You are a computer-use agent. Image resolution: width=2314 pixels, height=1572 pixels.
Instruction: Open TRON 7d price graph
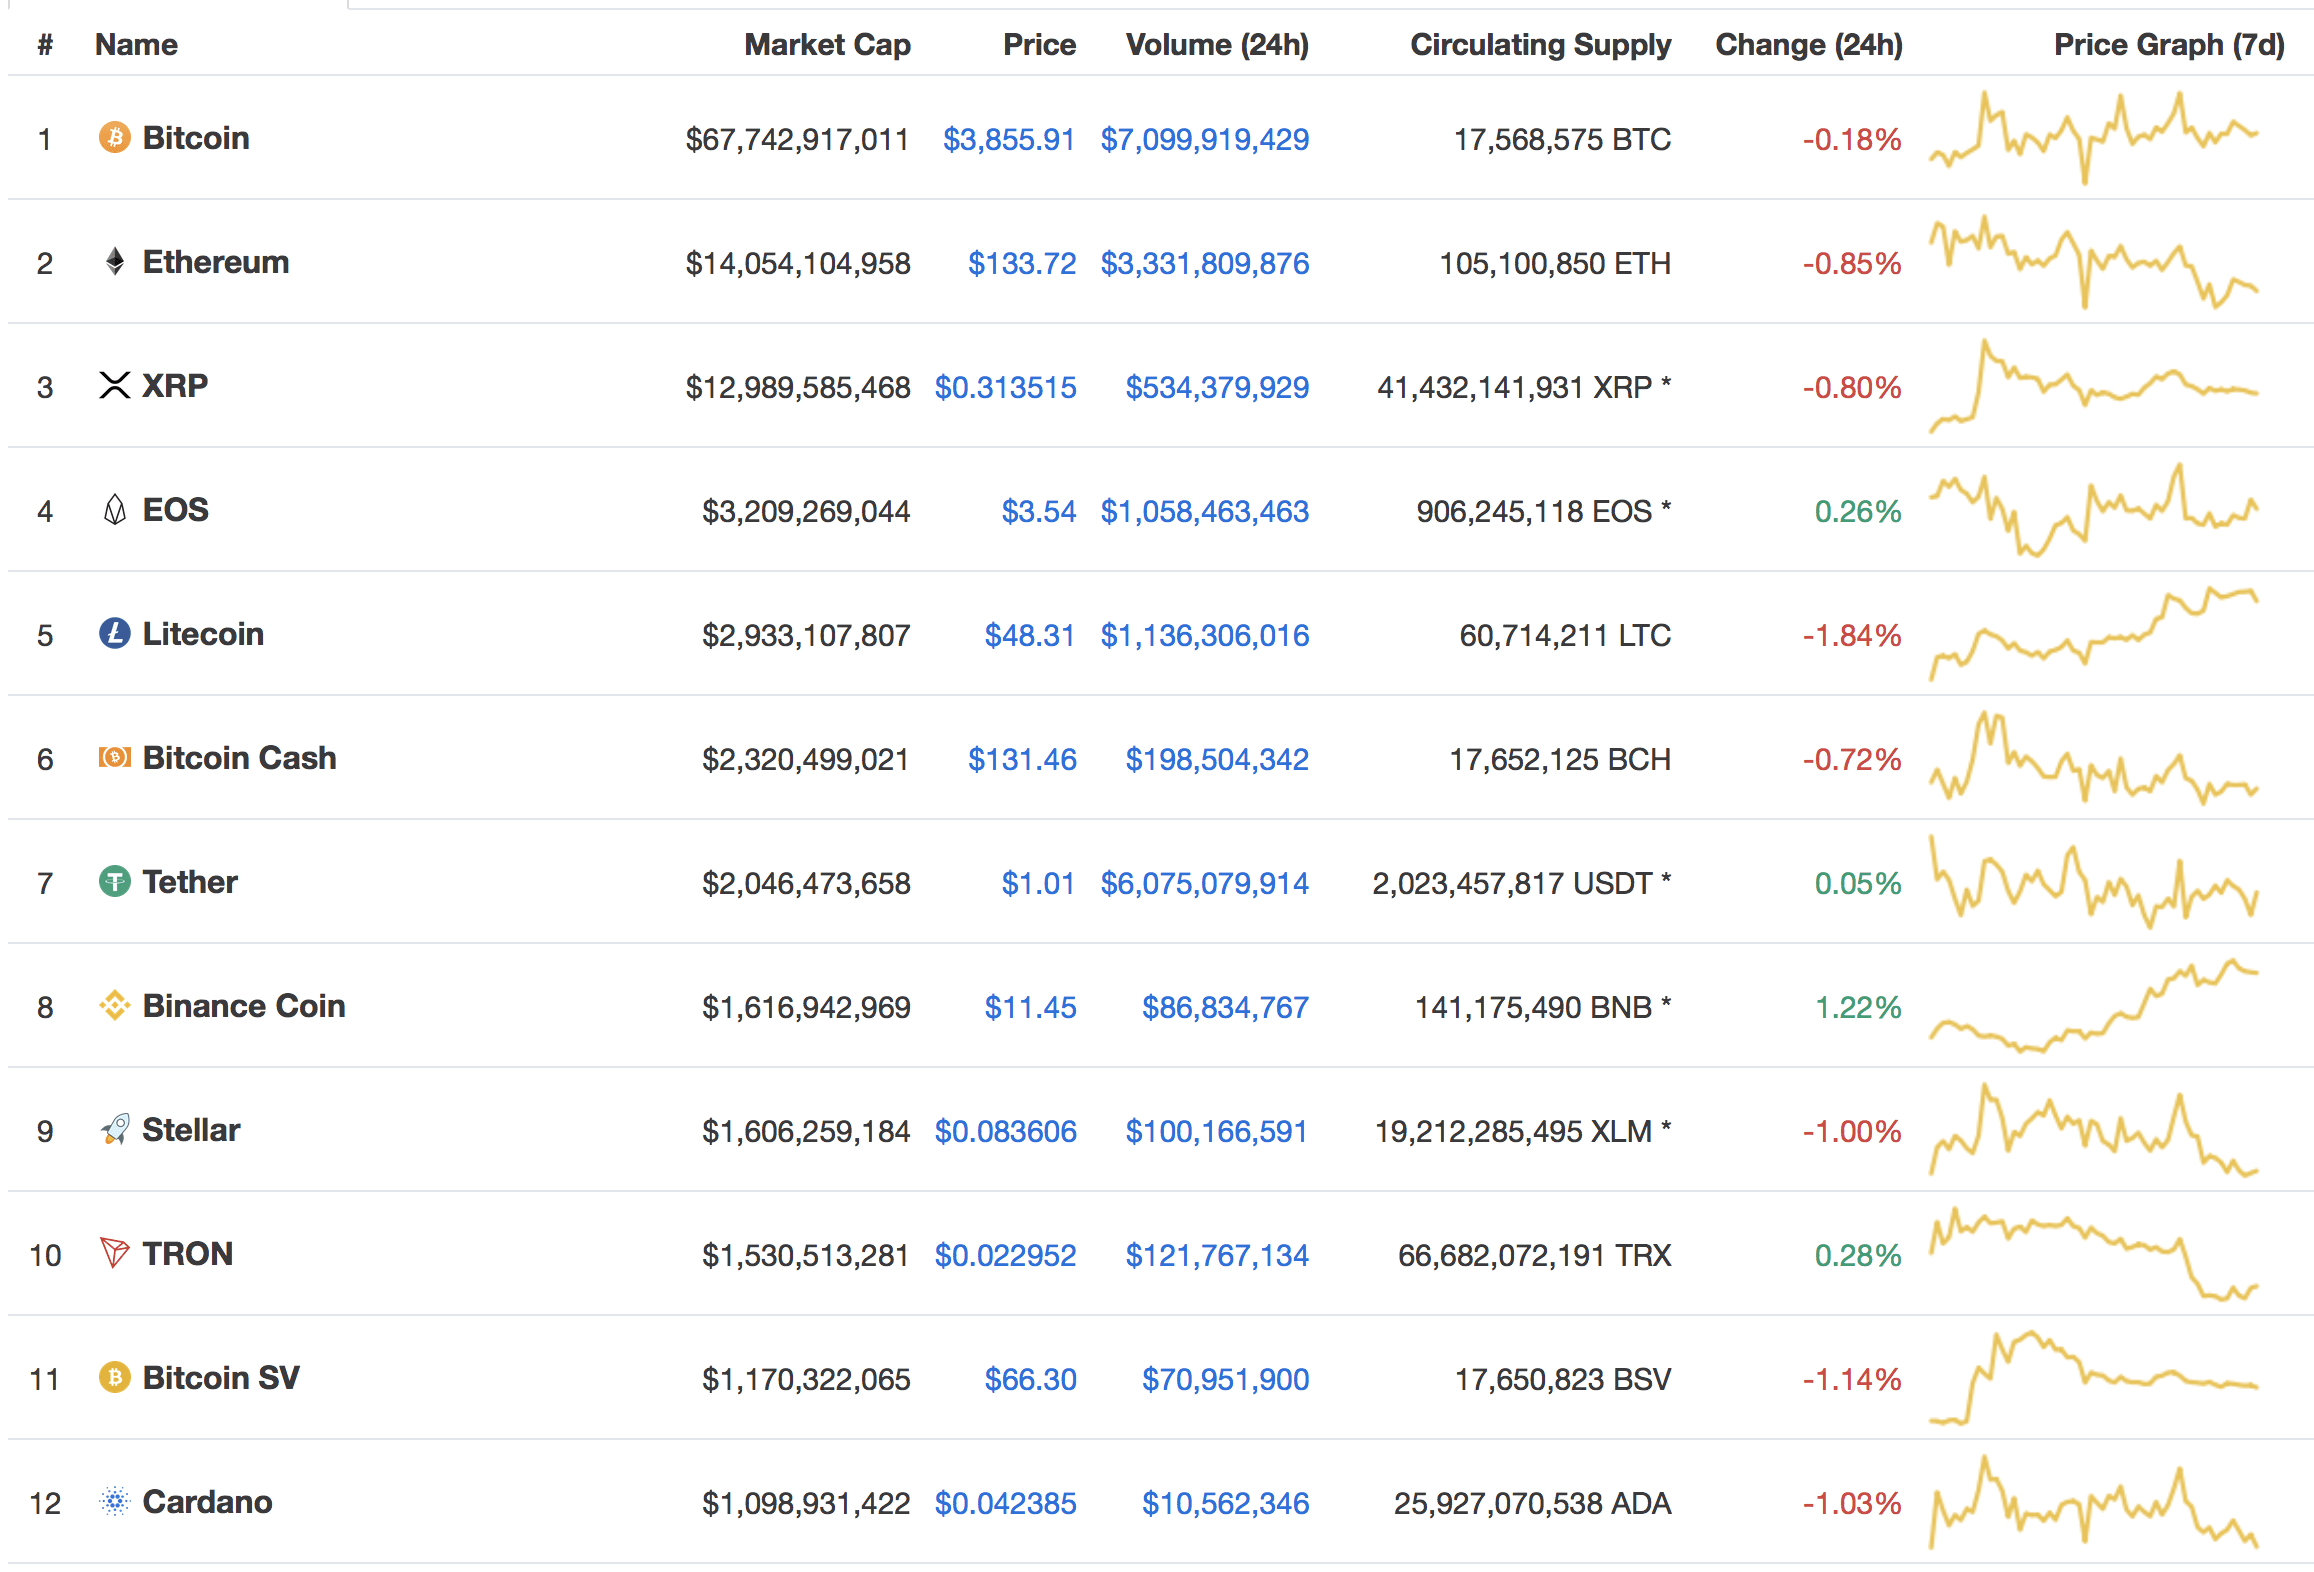(x=2093, y=1253)
